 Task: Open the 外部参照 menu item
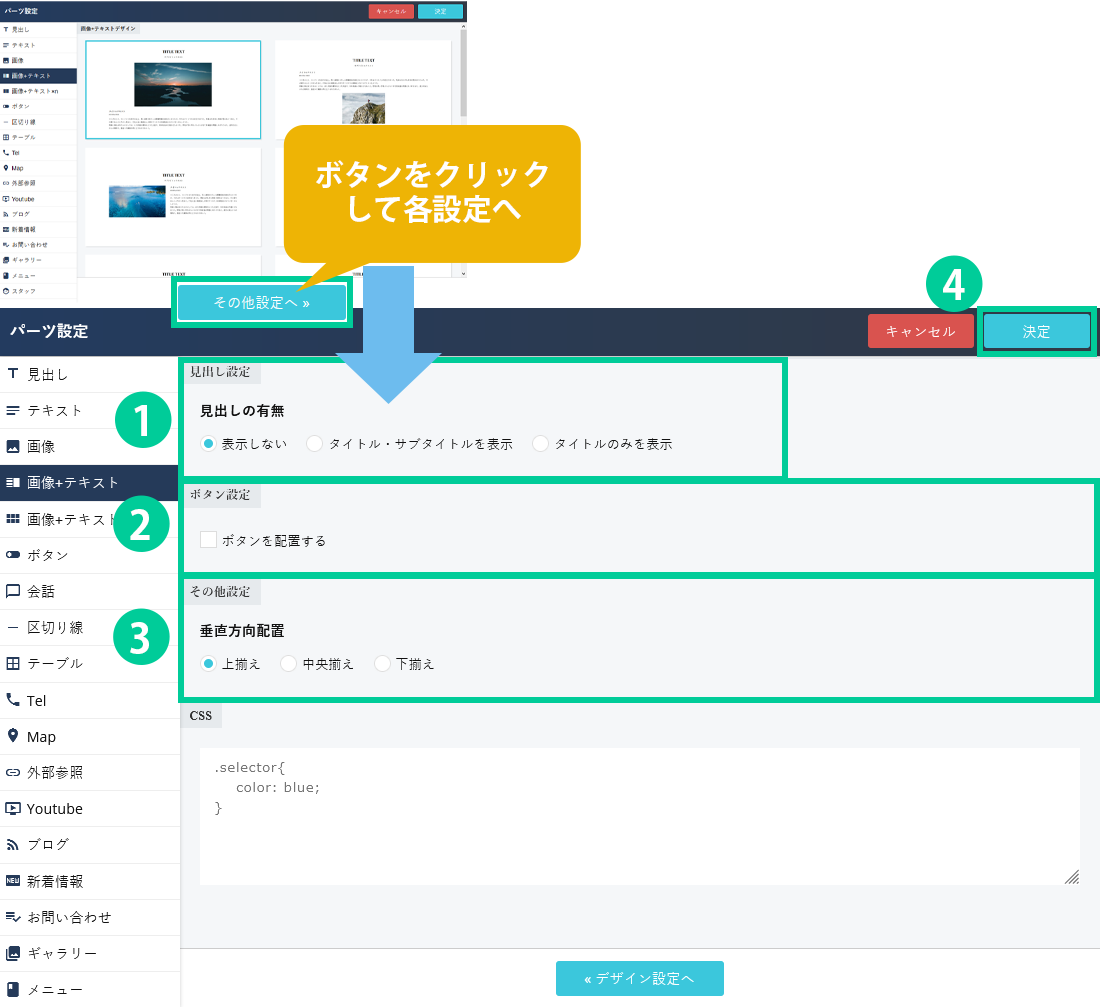click(x=55, y=772)
